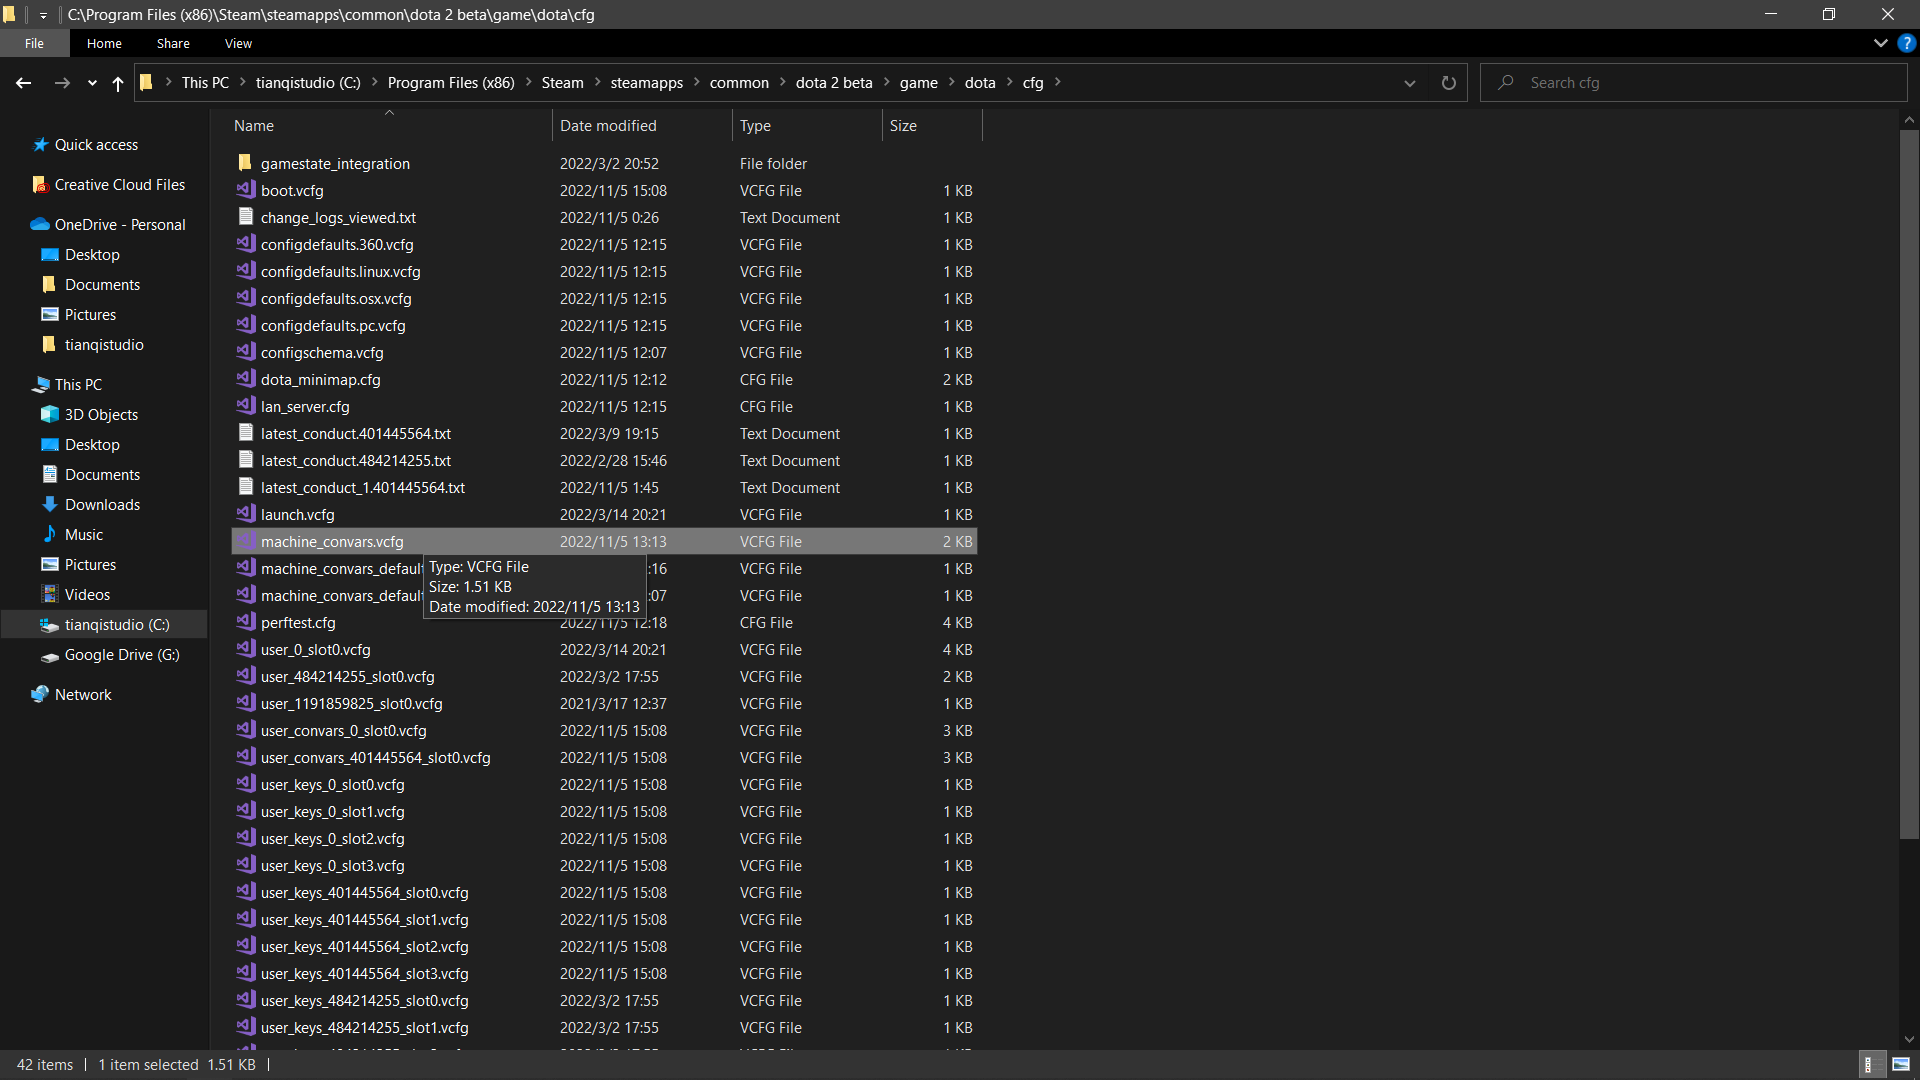Expand chevron after Program Files (x86) breadcrumb
Image resolution: width=1920 pixels, height=1080 pixels.
[529, 83]
